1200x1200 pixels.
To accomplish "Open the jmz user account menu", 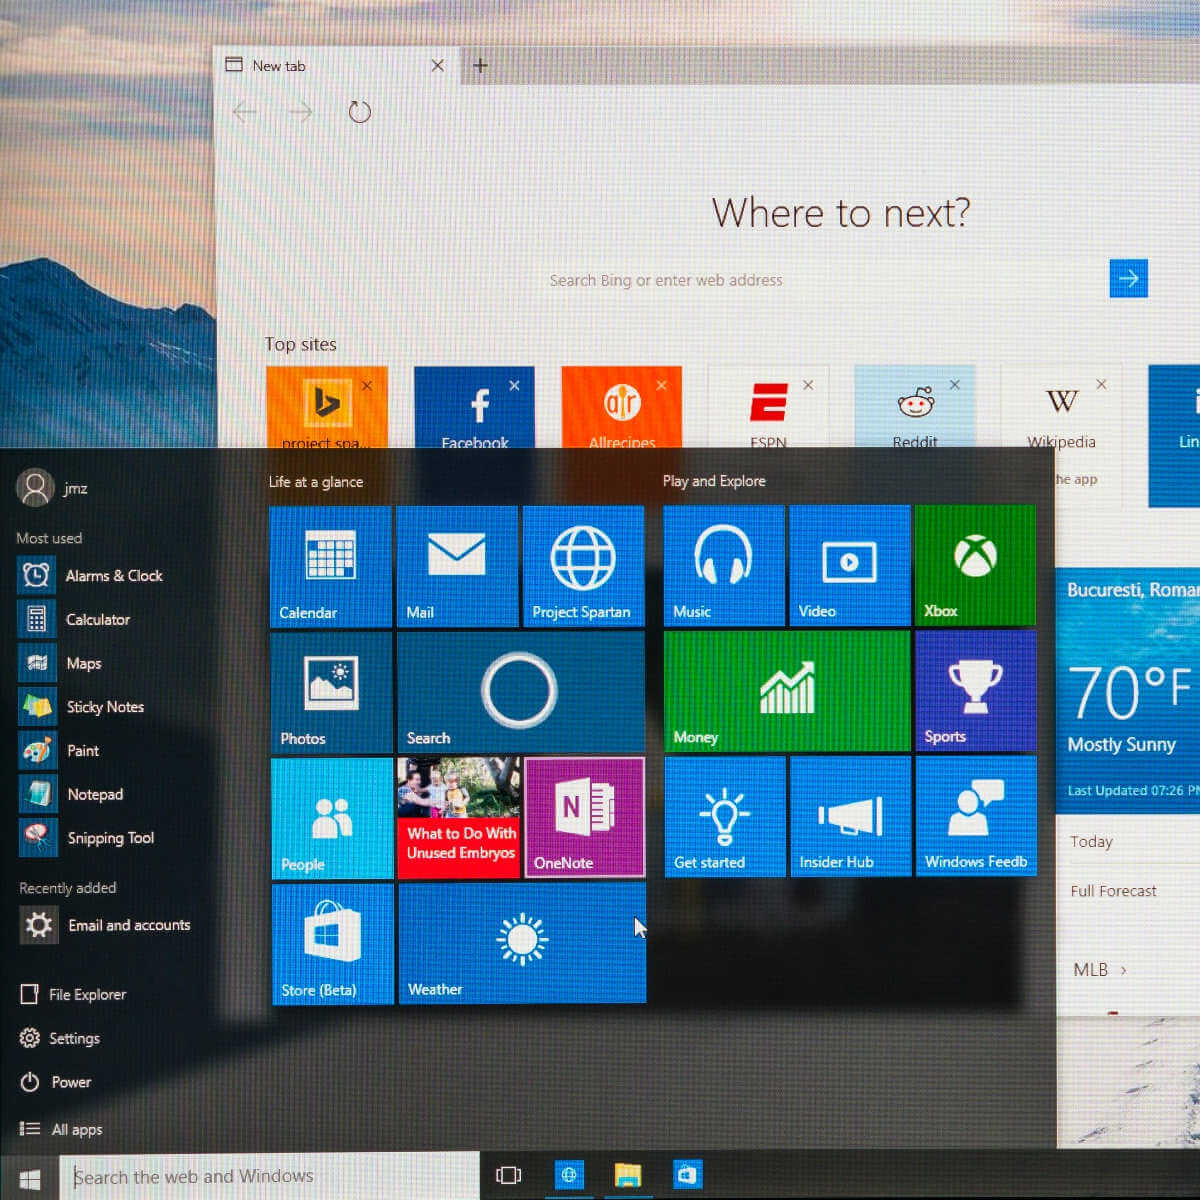I will (53, 488).
